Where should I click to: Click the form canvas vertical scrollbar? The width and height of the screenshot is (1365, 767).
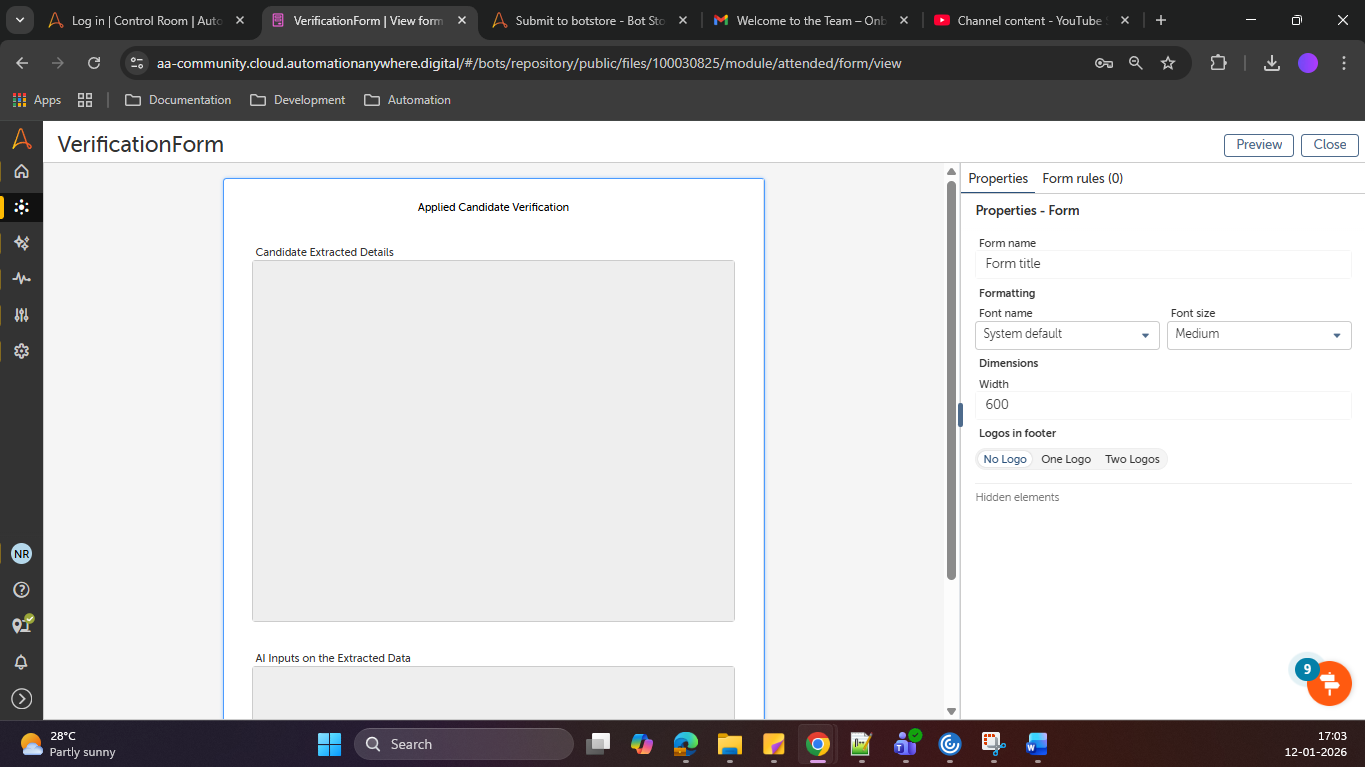coord(951,380)
